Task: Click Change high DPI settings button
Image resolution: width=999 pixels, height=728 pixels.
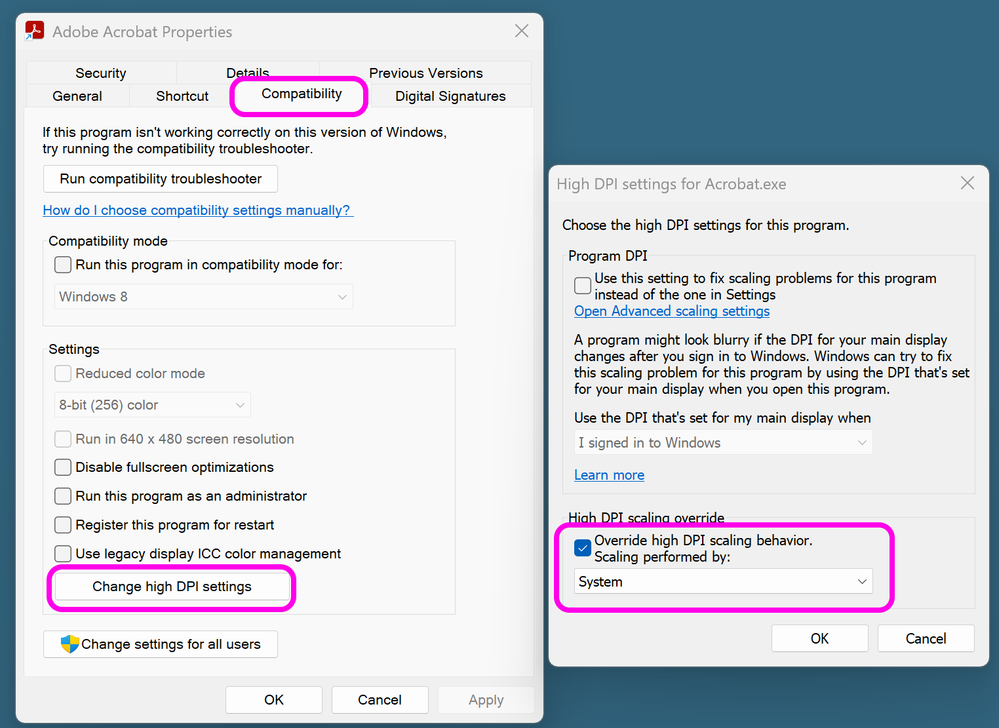Action: 172,587
